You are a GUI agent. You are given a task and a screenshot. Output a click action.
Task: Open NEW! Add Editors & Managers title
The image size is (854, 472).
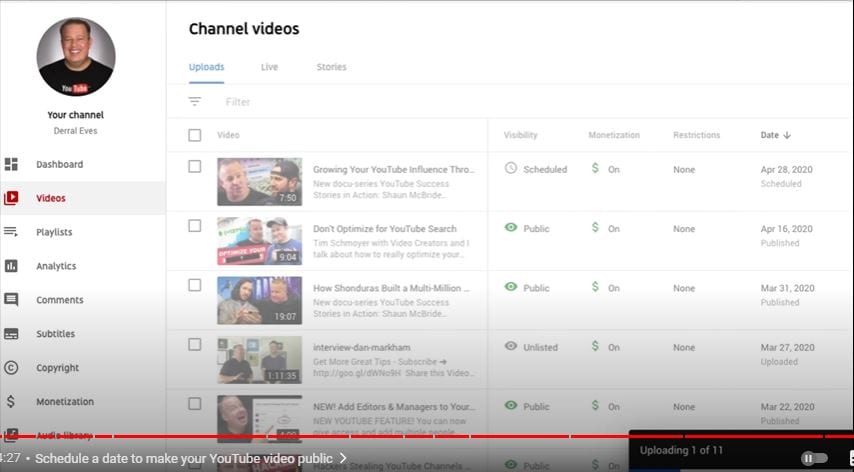394,407
